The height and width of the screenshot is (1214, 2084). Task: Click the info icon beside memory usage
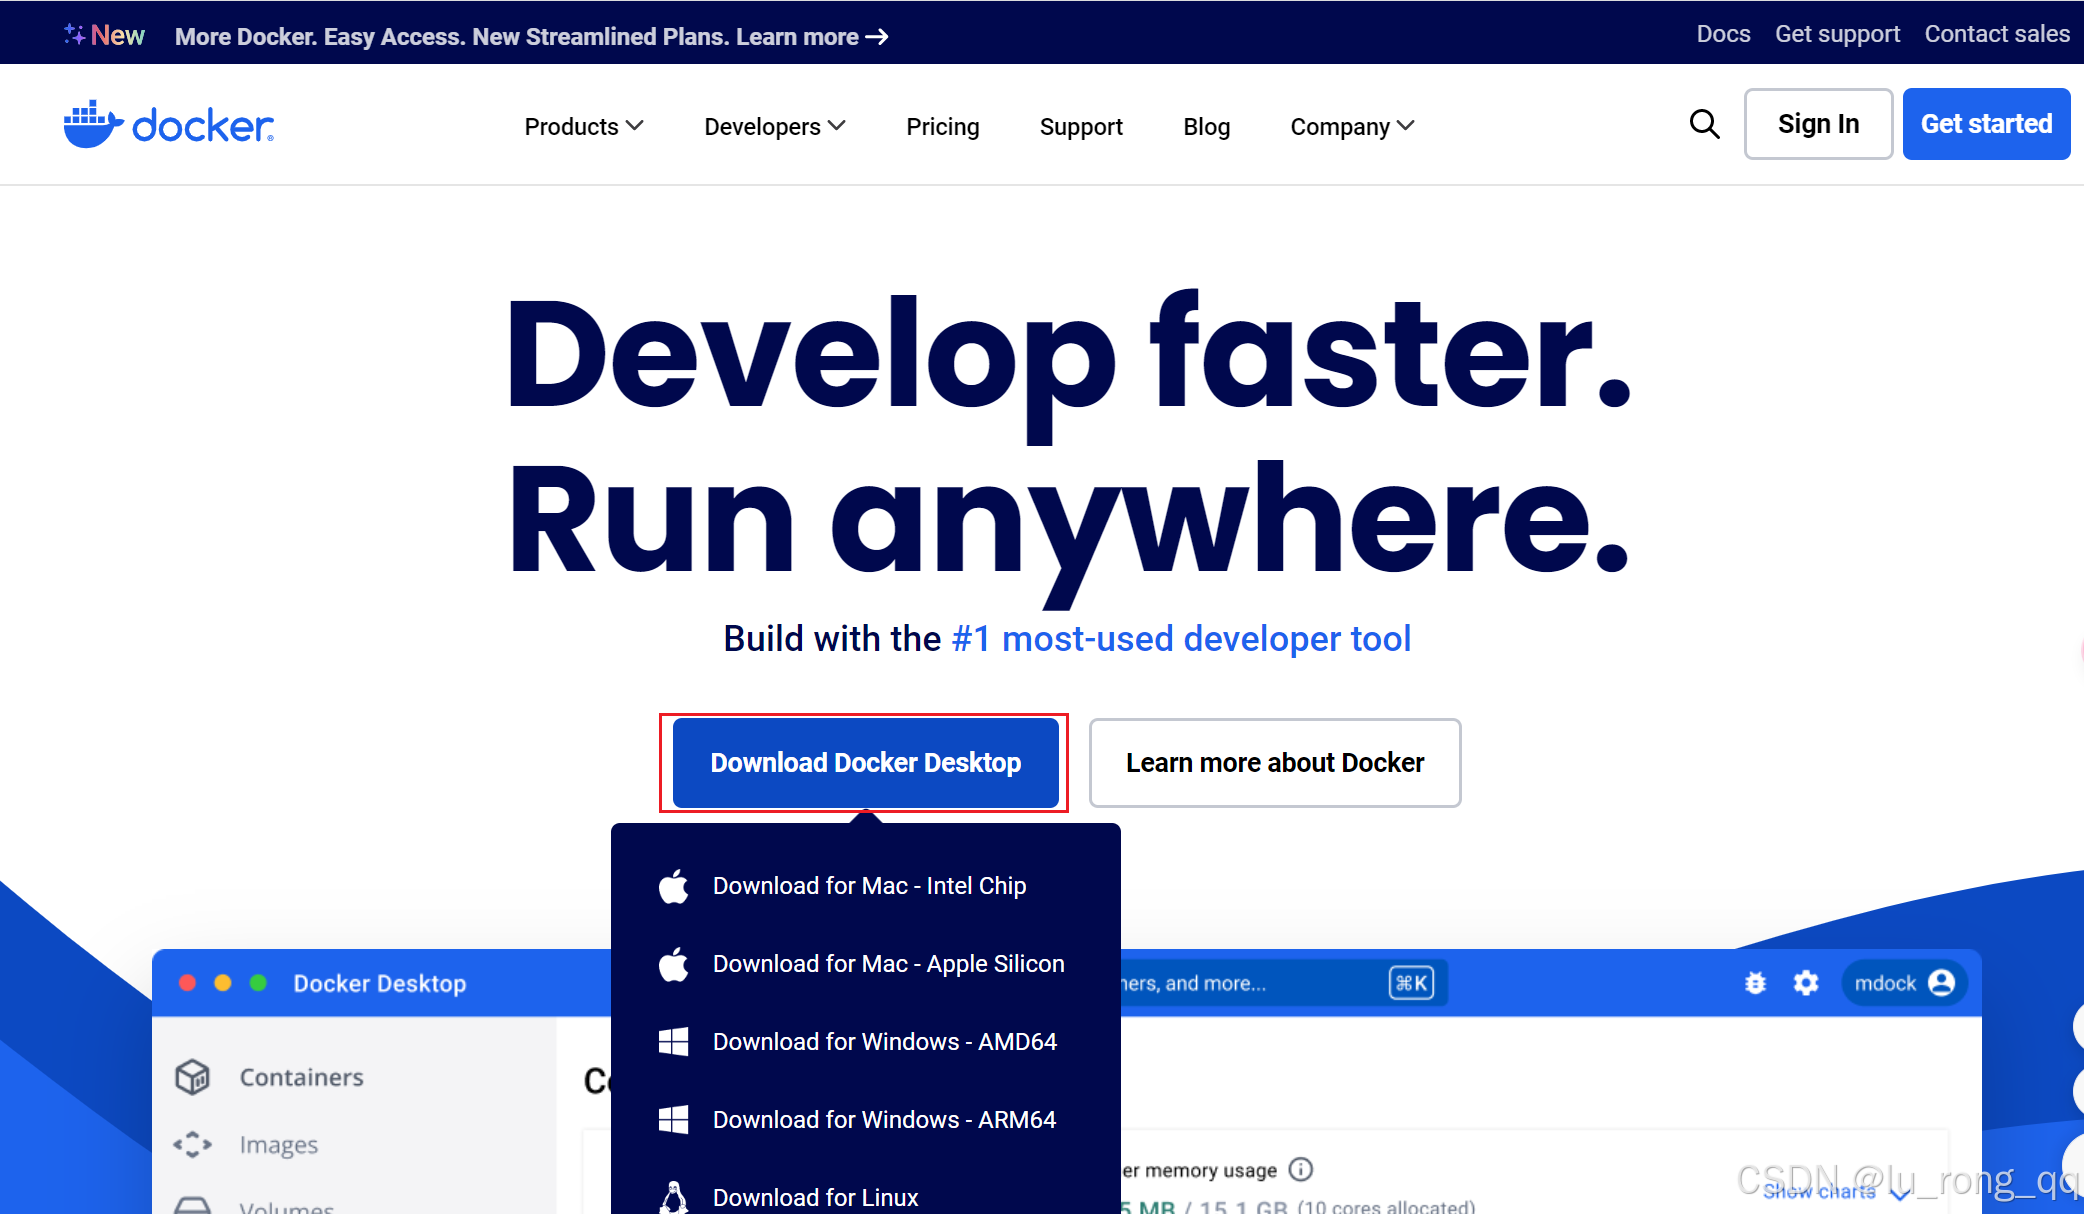[x=1300, y=1169]
